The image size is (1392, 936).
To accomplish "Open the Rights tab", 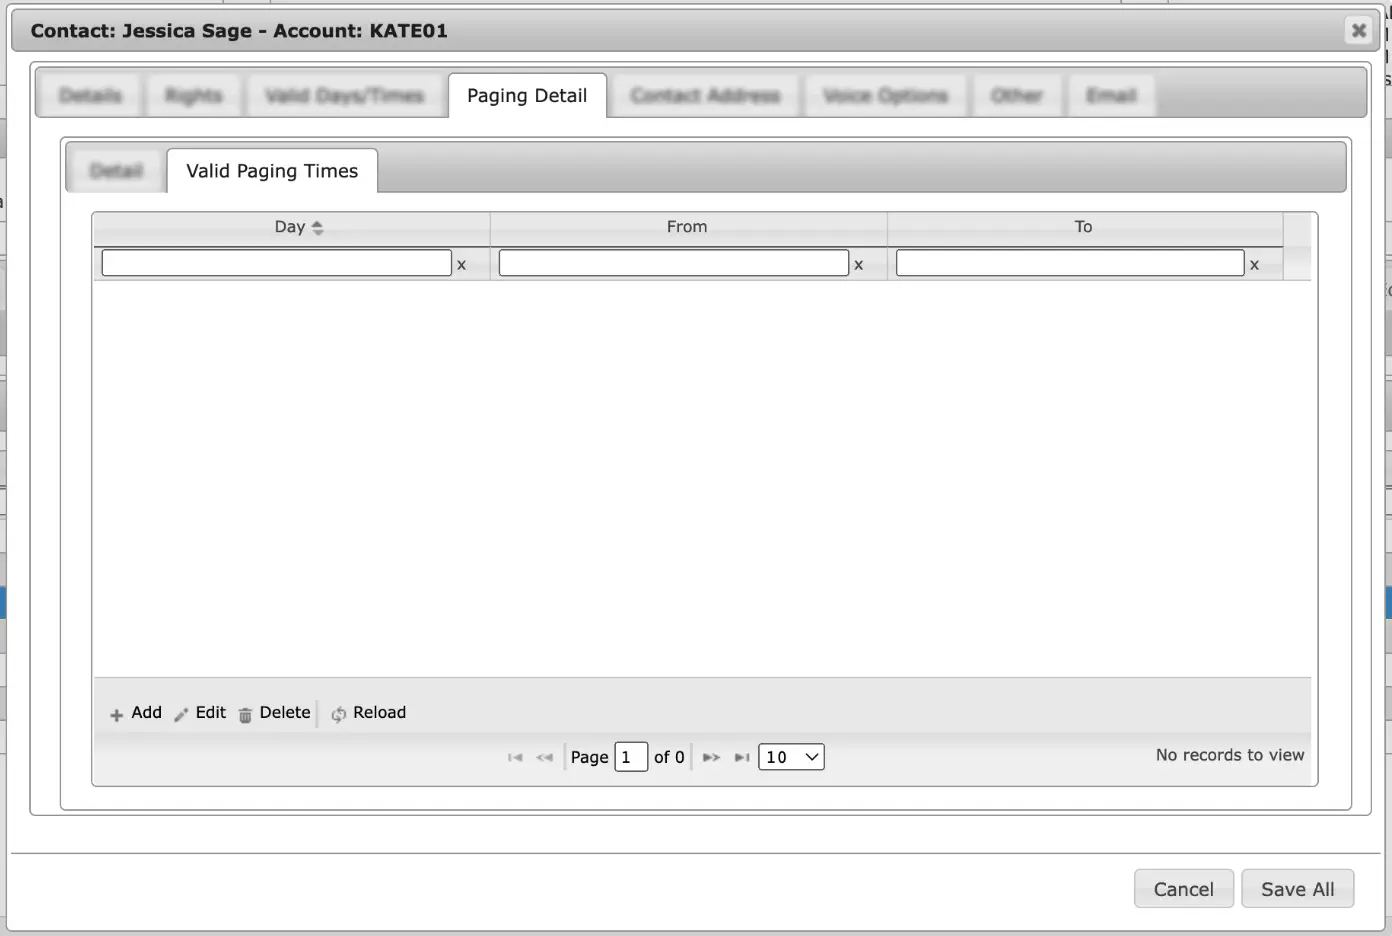I will click(193, 96).
